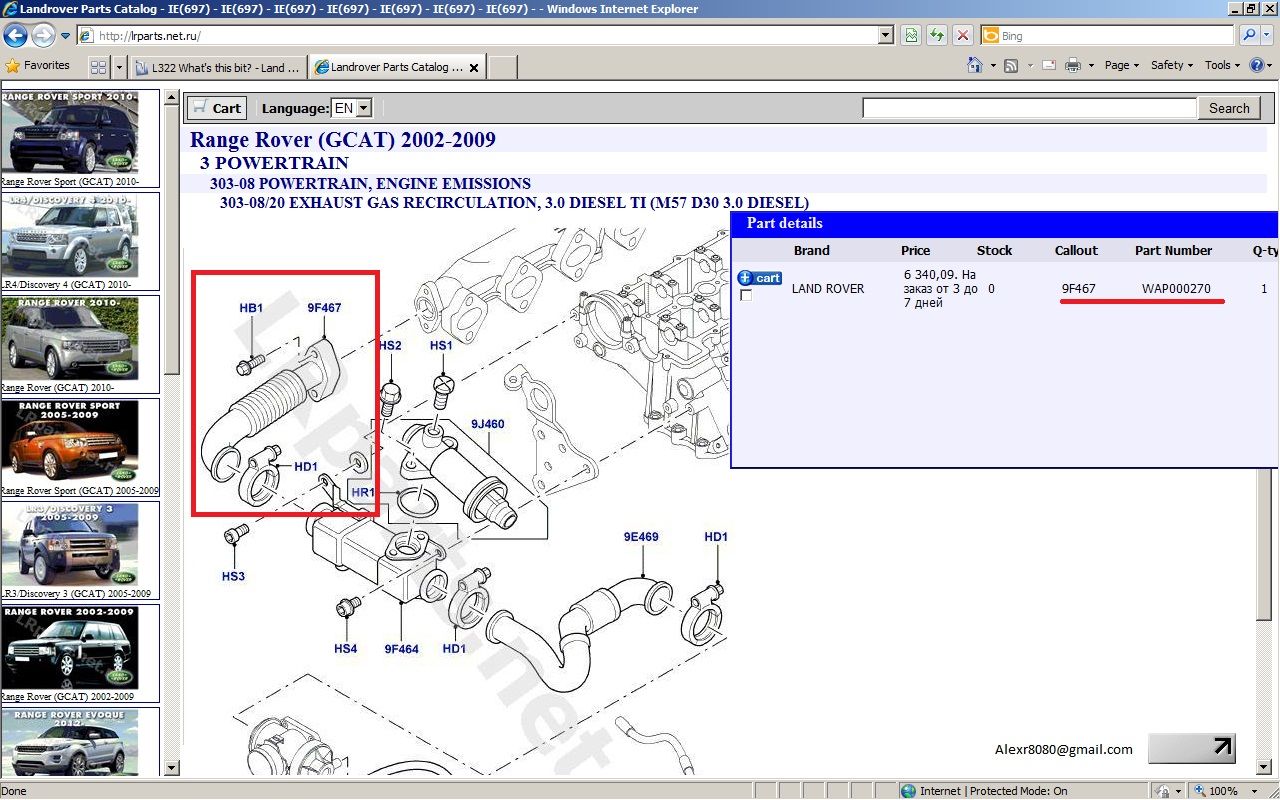Click the Home house icon
The width and height of the screenshot is (1280, 800).
point(975,65)
